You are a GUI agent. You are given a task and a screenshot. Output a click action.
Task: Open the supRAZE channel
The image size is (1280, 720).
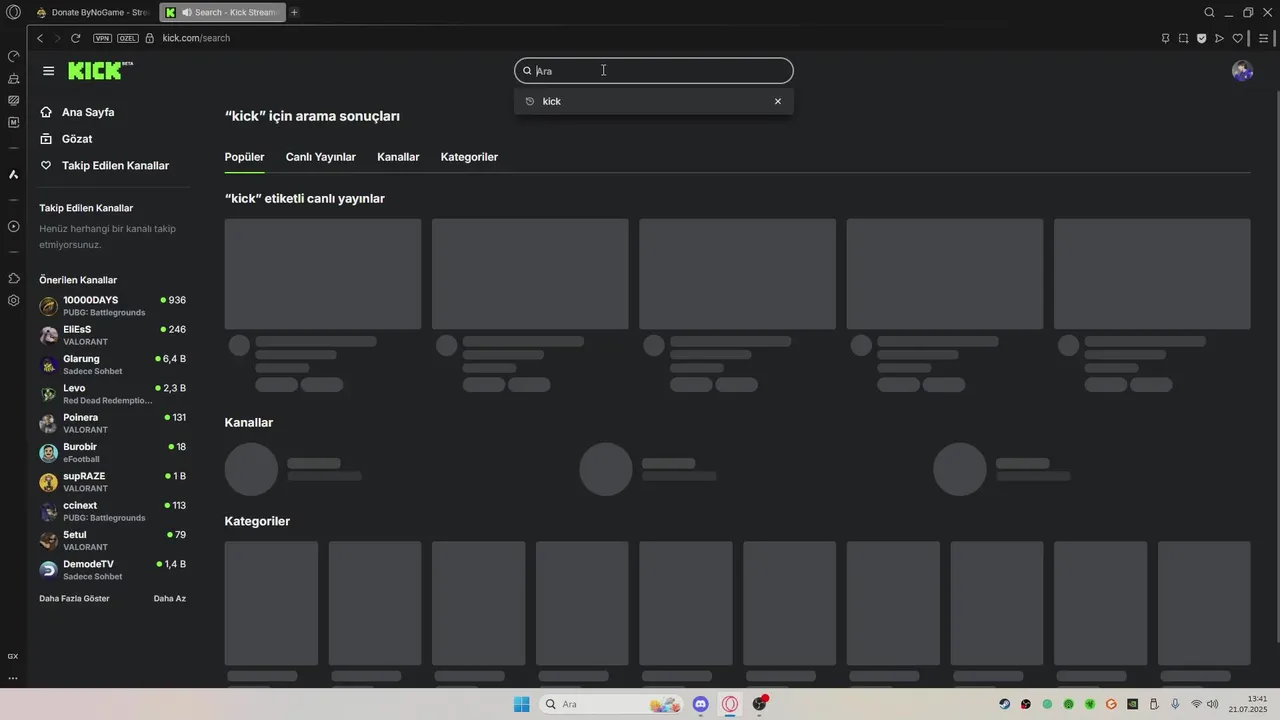click(112, 482)
